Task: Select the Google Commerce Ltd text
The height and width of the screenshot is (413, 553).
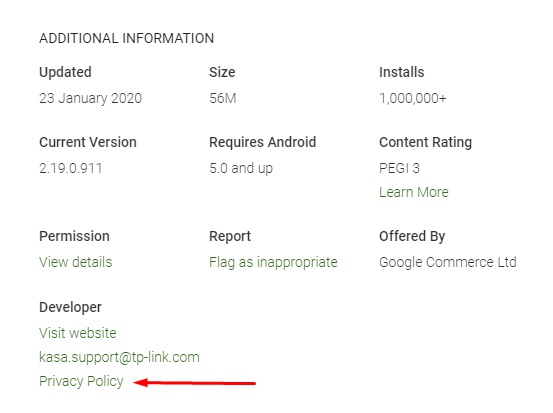Action: click(x=448, y=262)
